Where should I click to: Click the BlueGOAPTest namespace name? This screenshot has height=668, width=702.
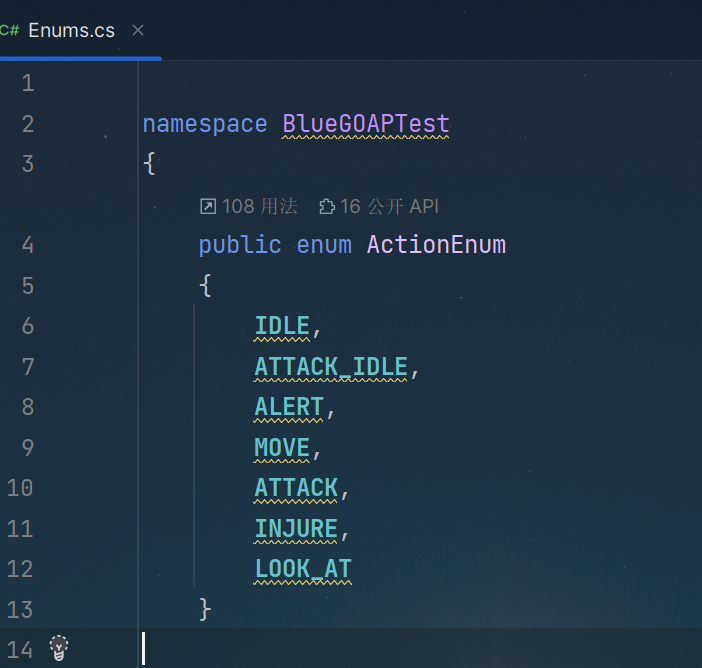(366, 124)
